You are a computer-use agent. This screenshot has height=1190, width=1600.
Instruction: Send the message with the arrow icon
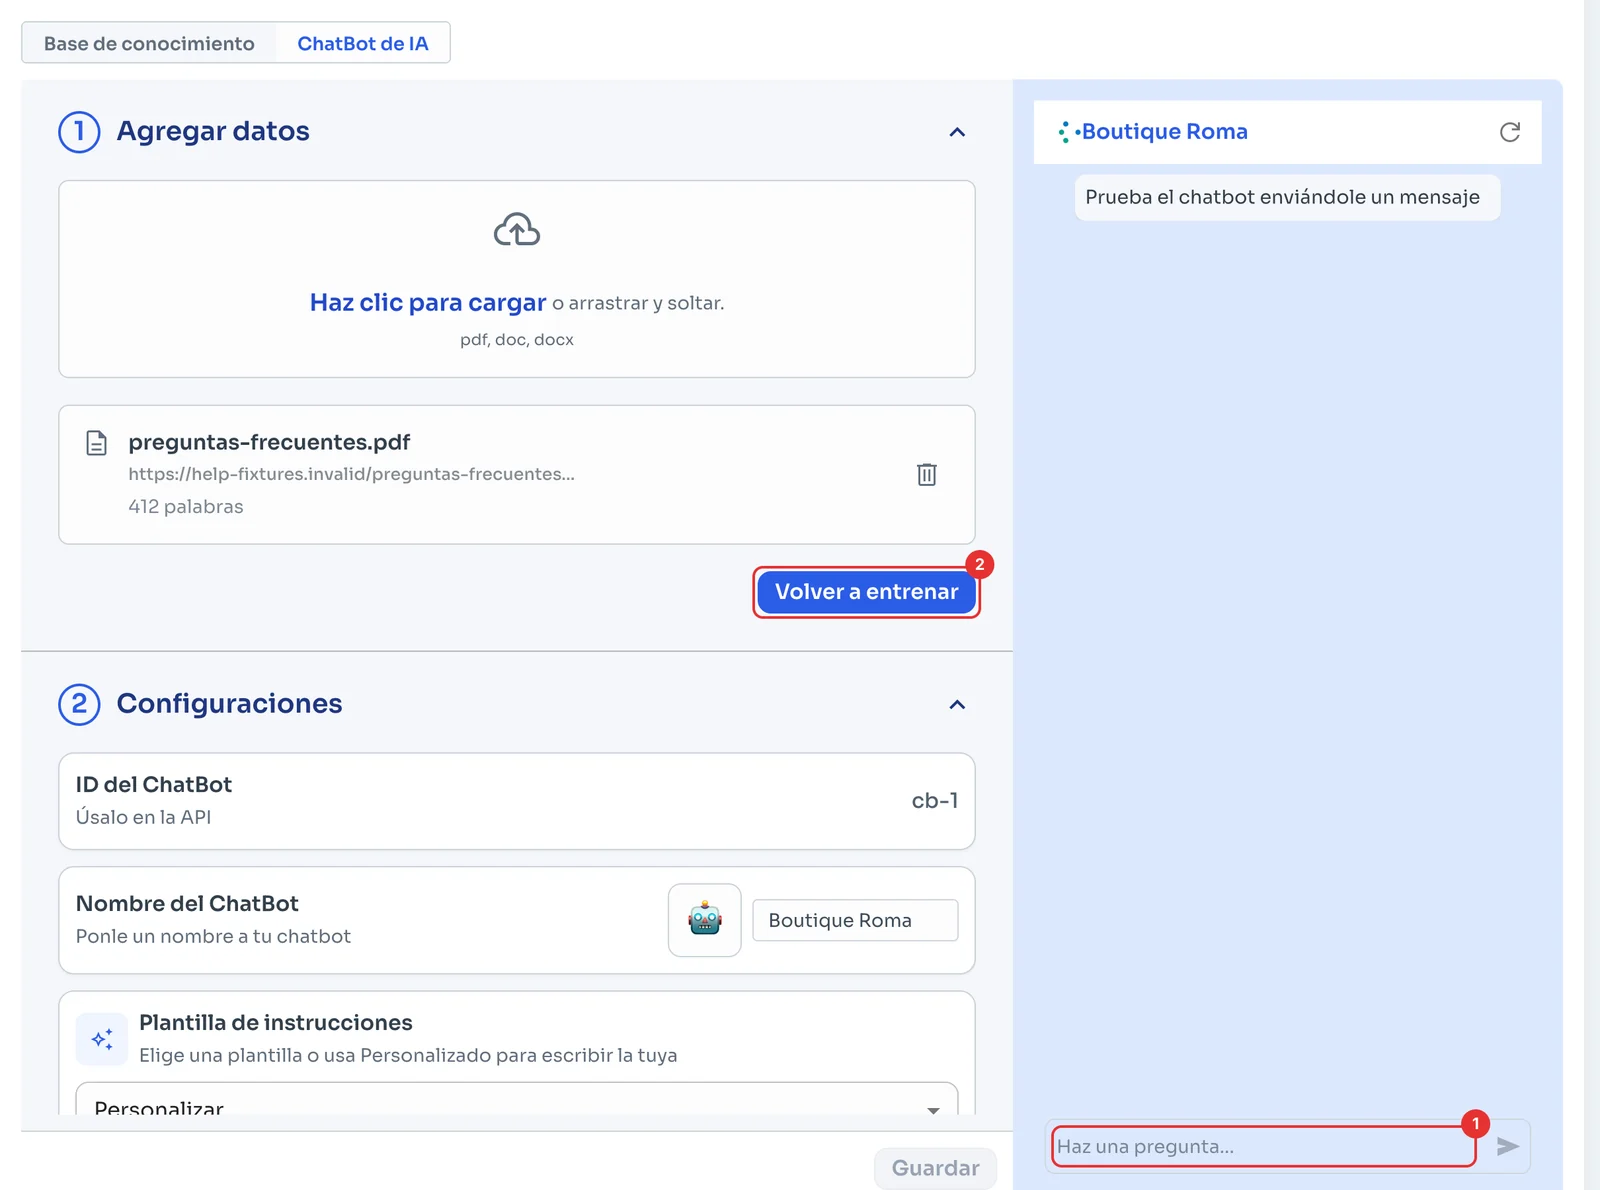[1507, 1146]
